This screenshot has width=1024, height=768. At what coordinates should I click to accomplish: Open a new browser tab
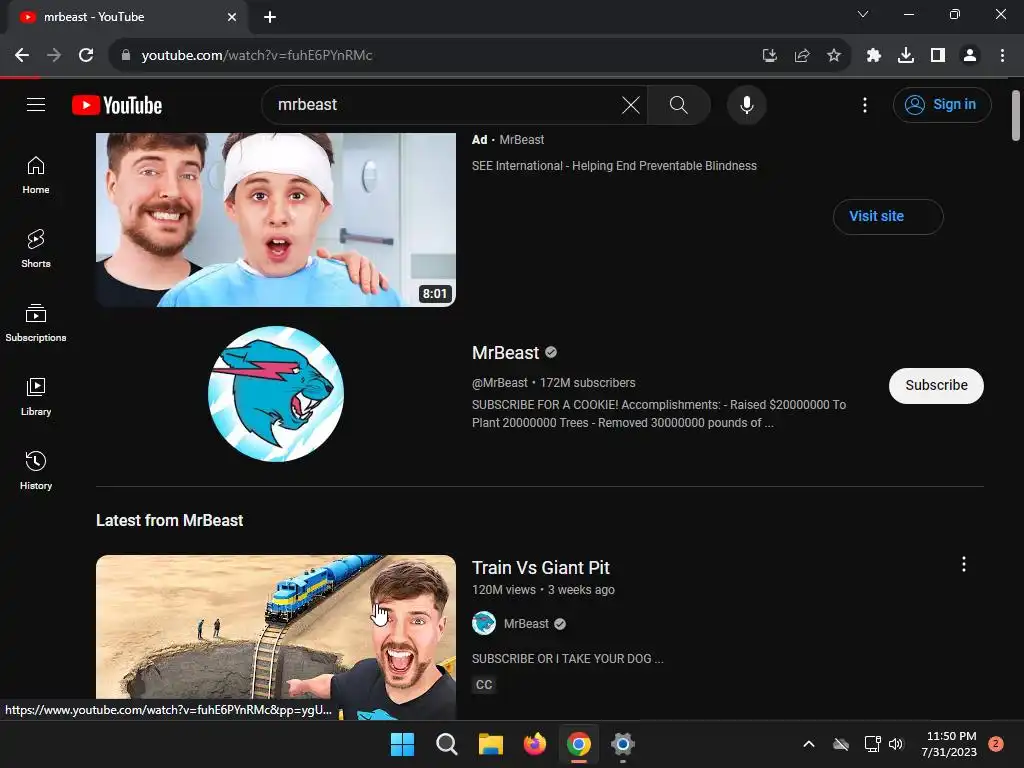270,17
